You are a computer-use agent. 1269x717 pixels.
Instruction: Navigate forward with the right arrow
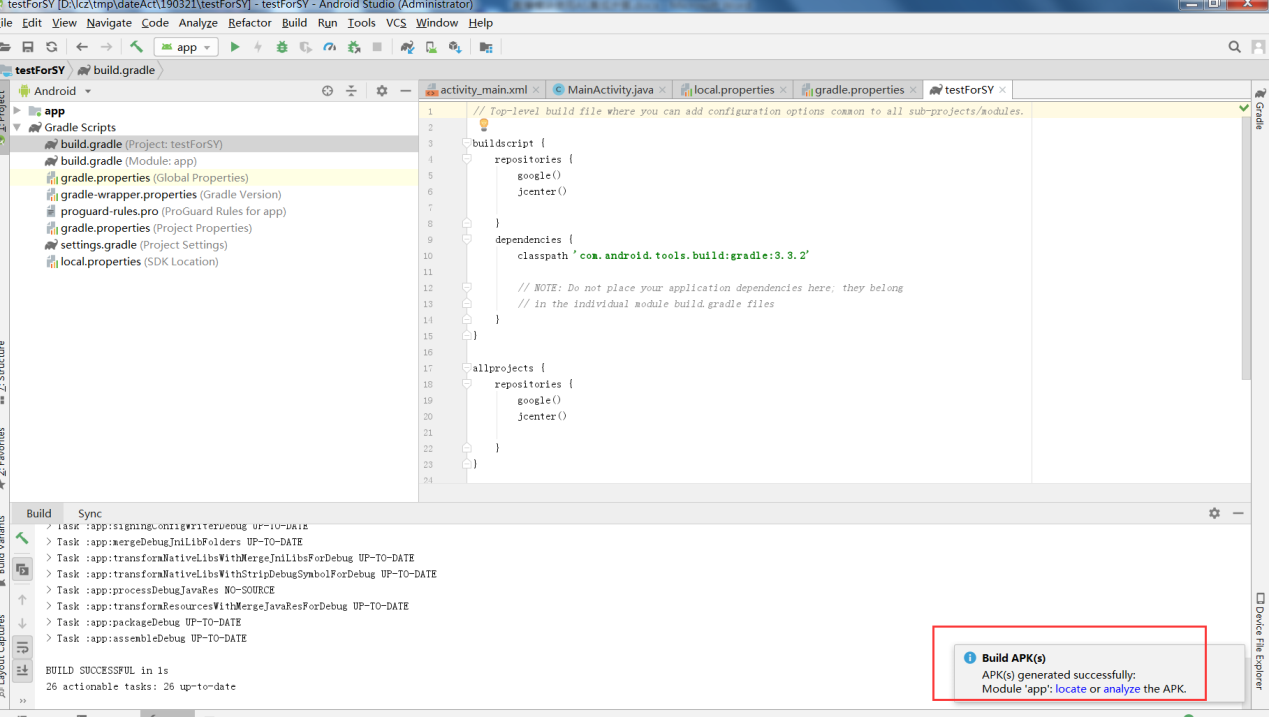(106, 47)
